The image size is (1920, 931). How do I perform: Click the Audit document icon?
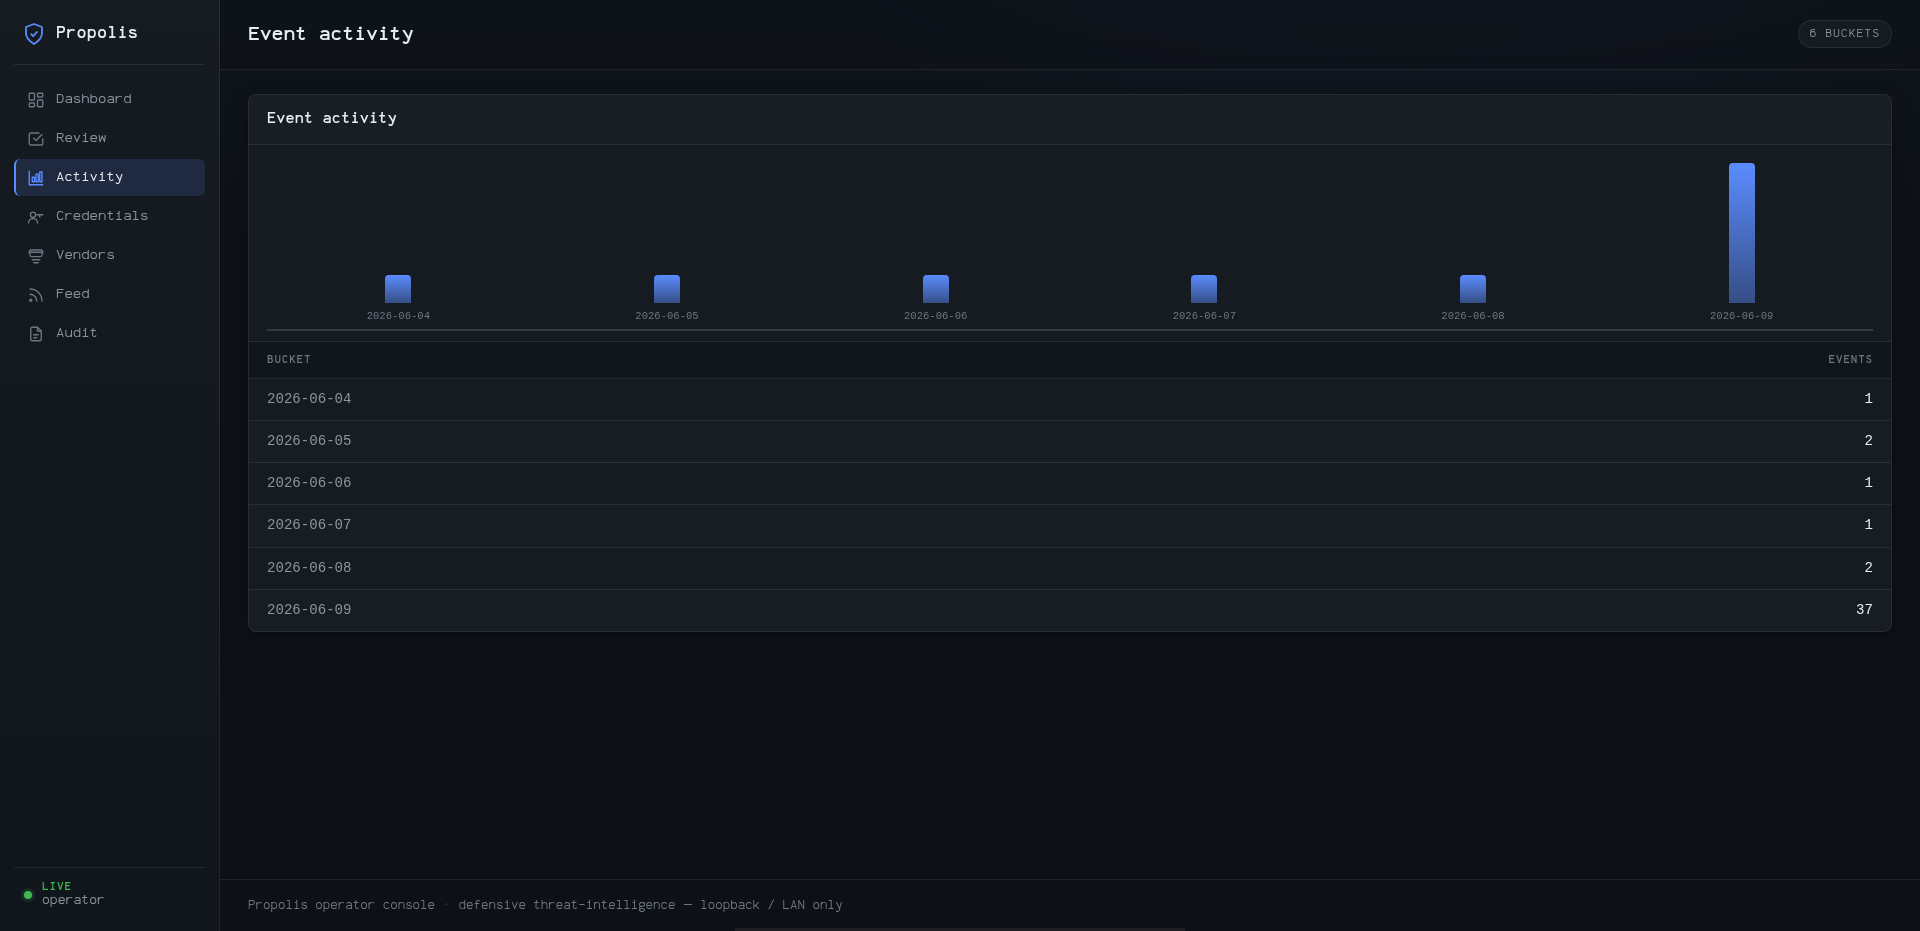coord(36,334)
